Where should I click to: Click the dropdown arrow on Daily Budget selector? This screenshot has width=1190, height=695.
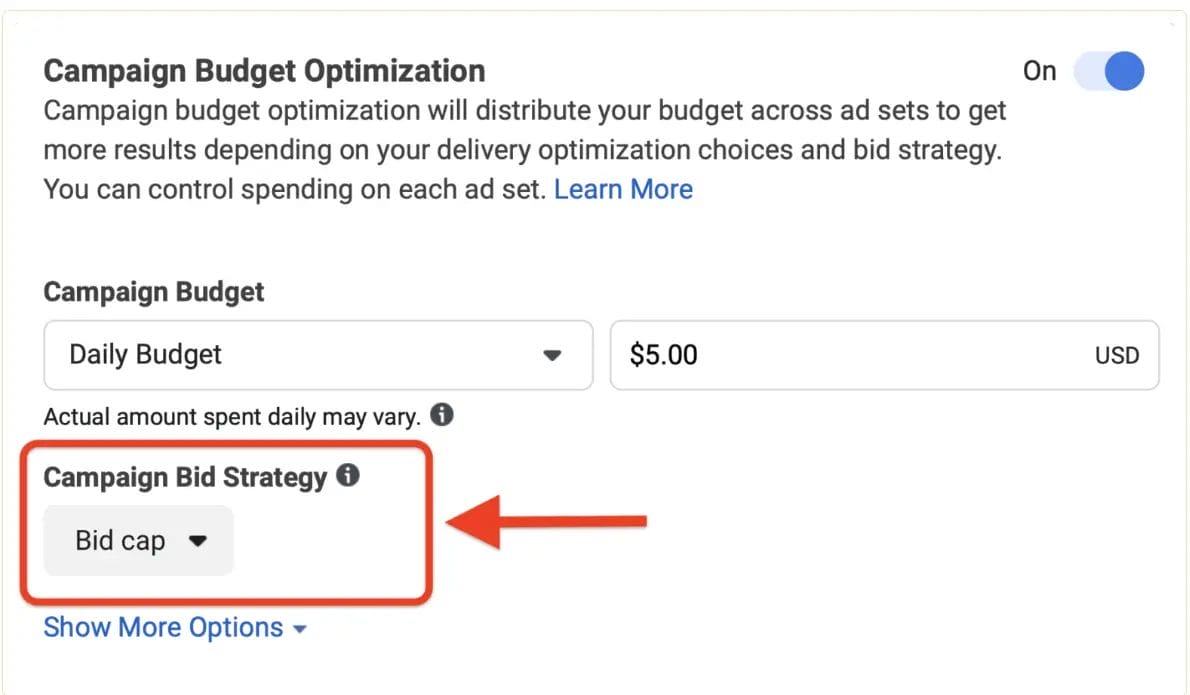click(553, 355)
